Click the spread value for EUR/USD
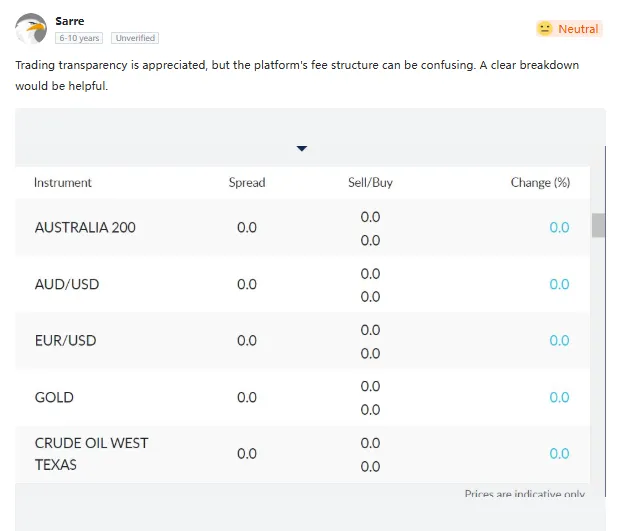 pyautogui.click(x=247, y=341)
